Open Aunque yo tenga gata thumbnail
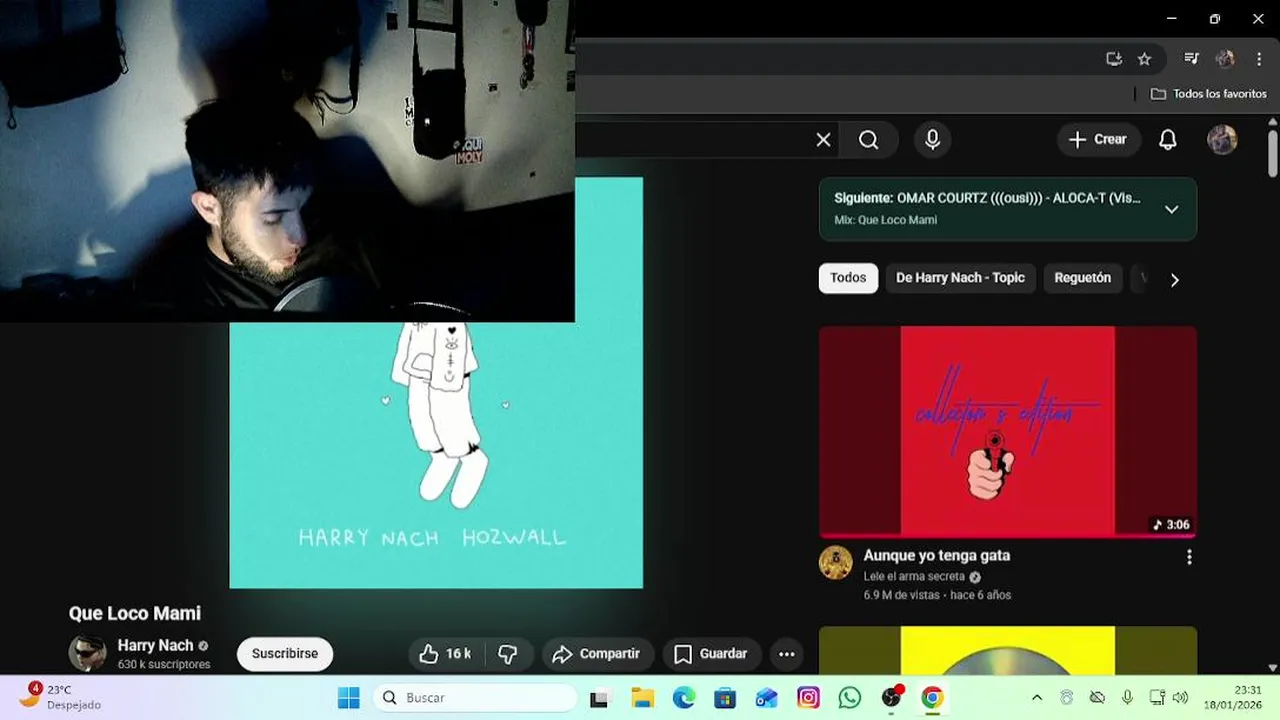The image size is (1280, 720). click(x=1007, y=431)
